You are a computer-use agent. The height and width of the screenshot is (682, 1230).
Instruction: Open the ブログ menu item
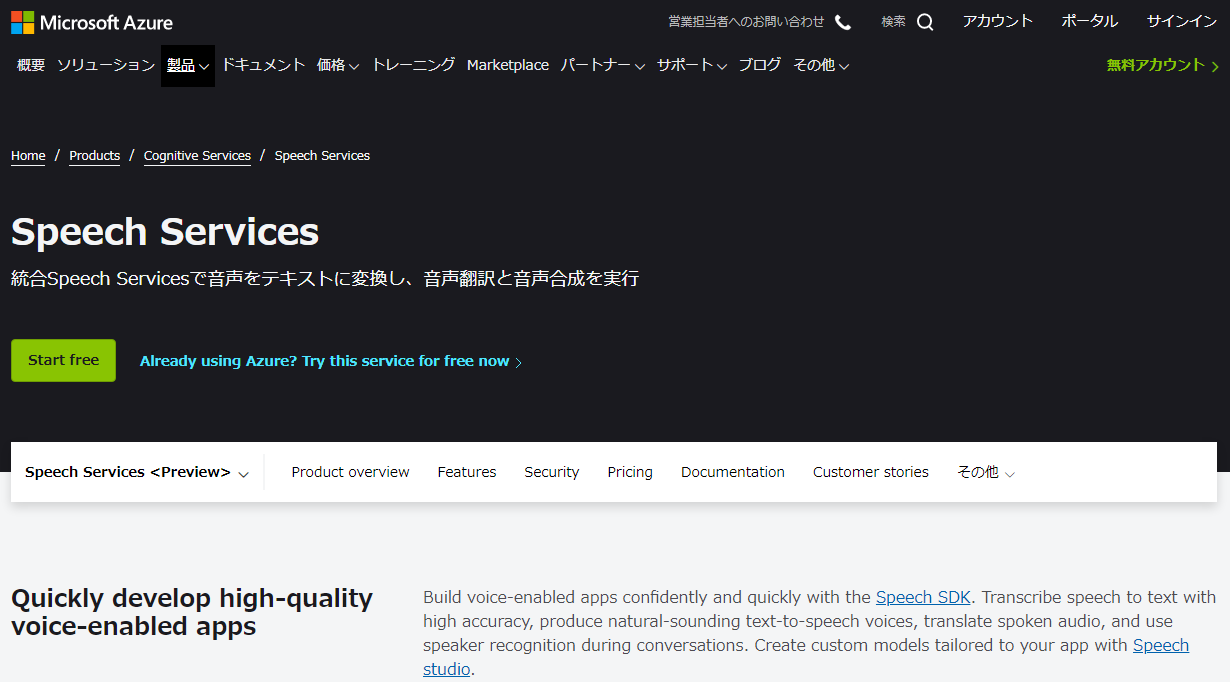pyautogui.click(x=760, y=65)
